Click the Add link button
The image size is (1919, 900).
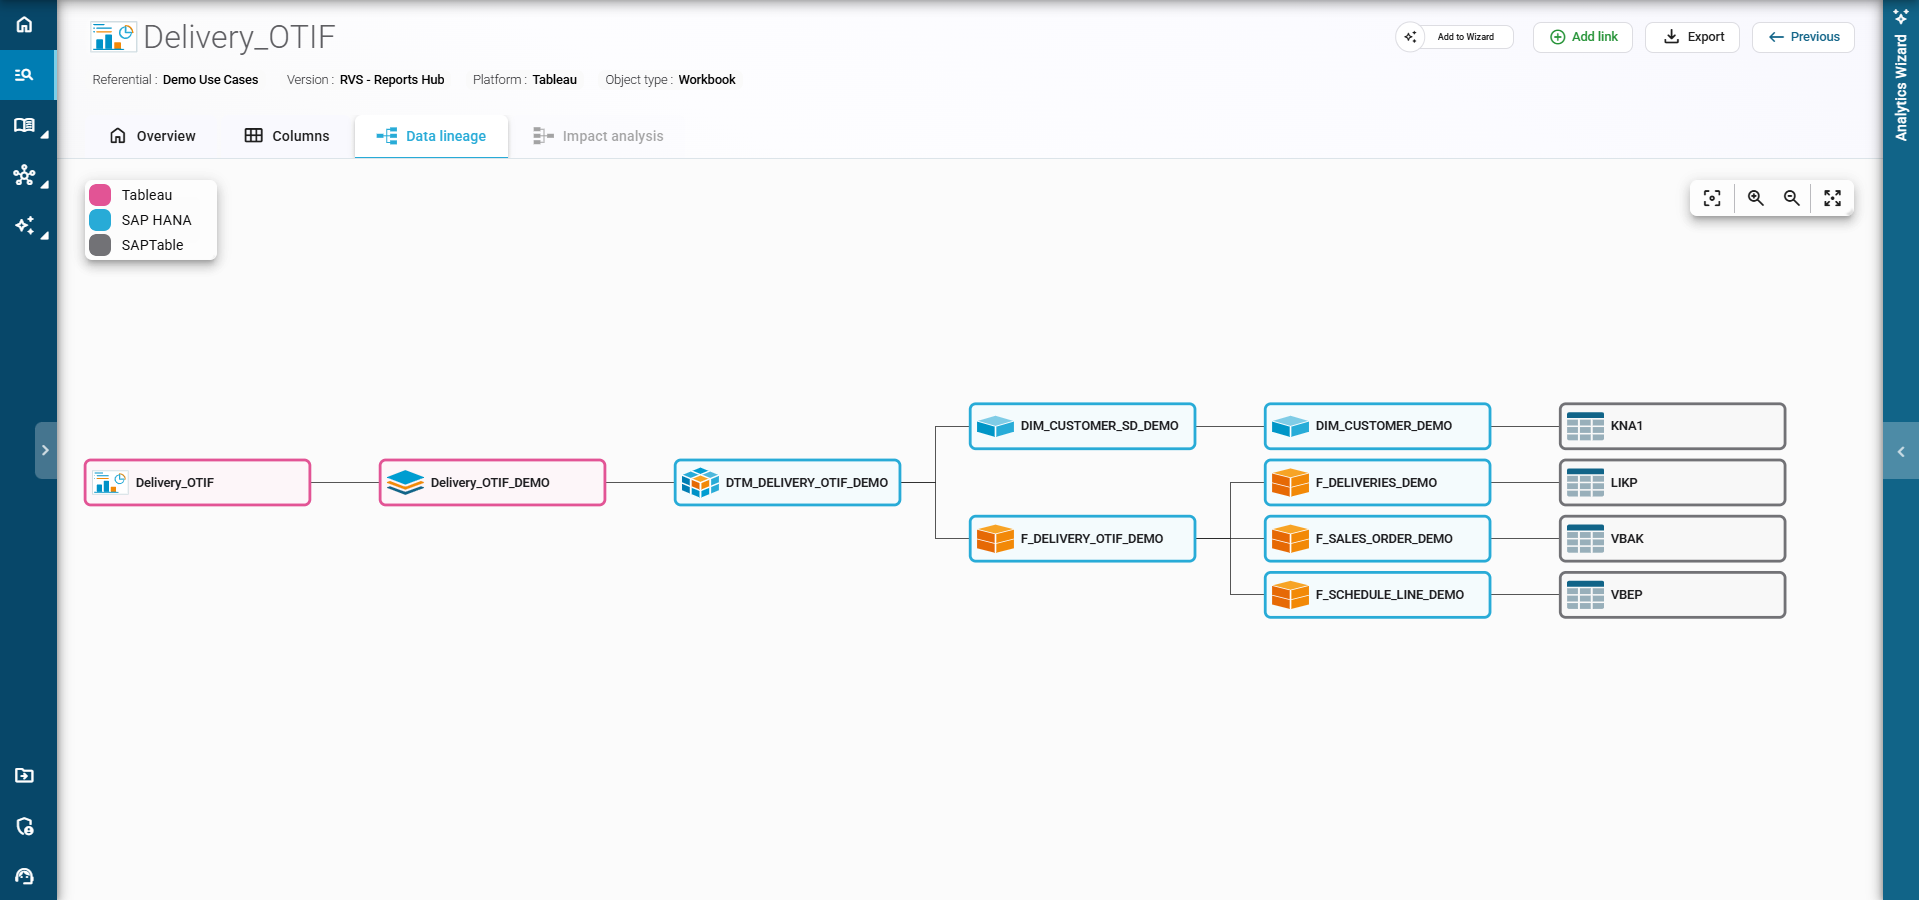[x=1582, y=37]
